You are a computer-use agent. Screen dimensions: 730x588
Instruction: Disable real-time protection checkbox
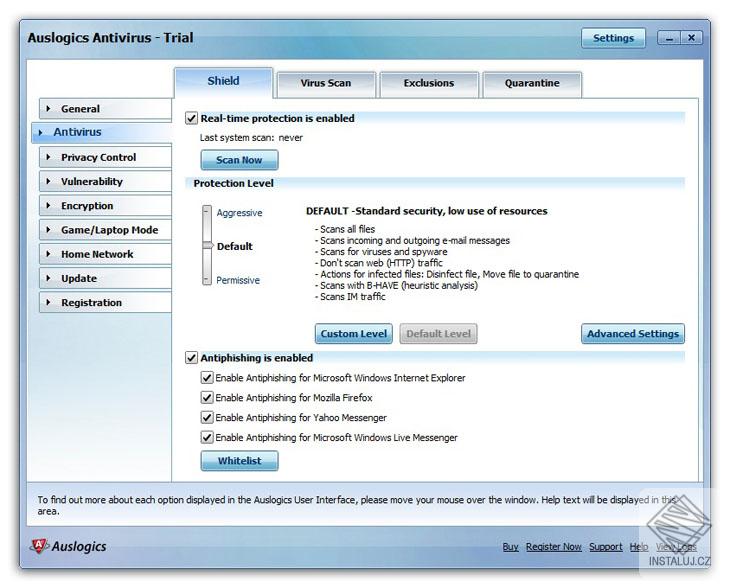point(191,118)
